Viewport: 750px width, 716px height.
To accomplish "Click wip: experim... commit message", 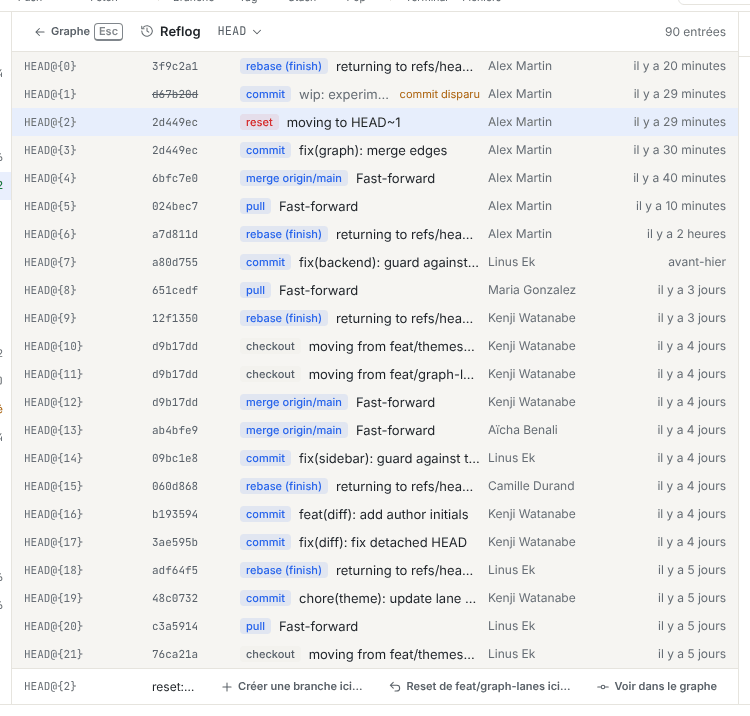I will (x=344, y=94).
